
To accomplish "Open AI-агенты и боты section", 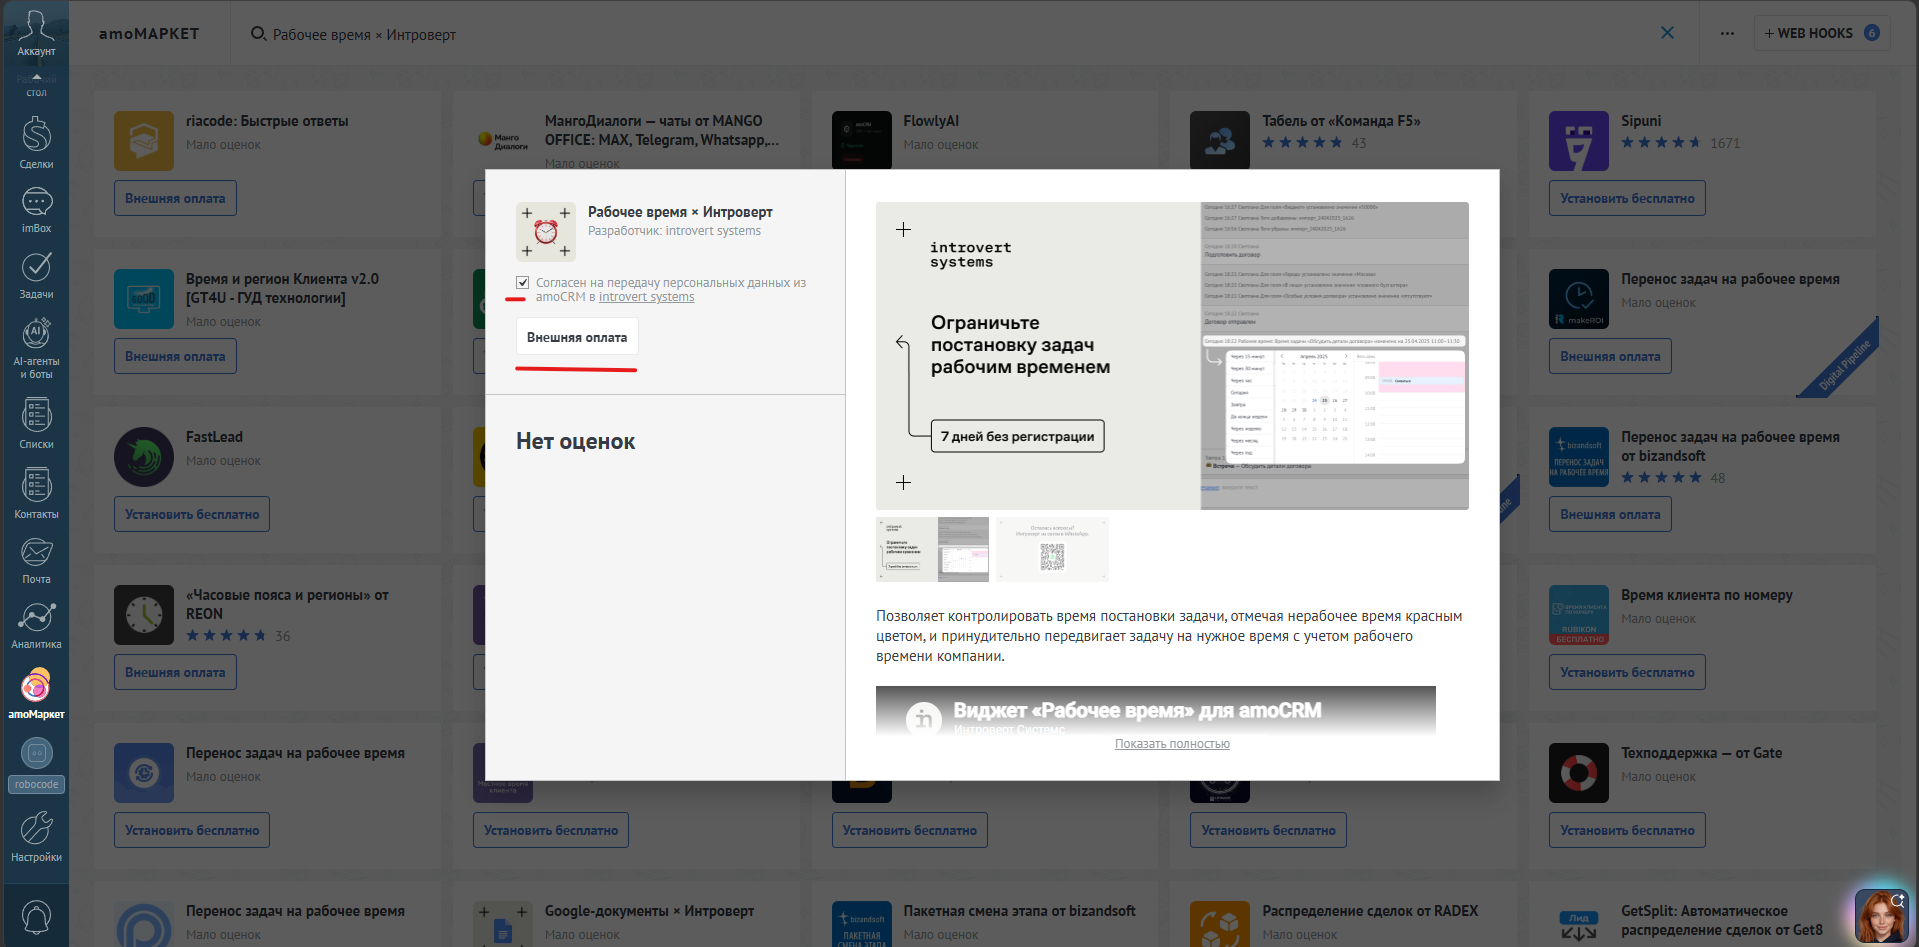I will (36, 347).
